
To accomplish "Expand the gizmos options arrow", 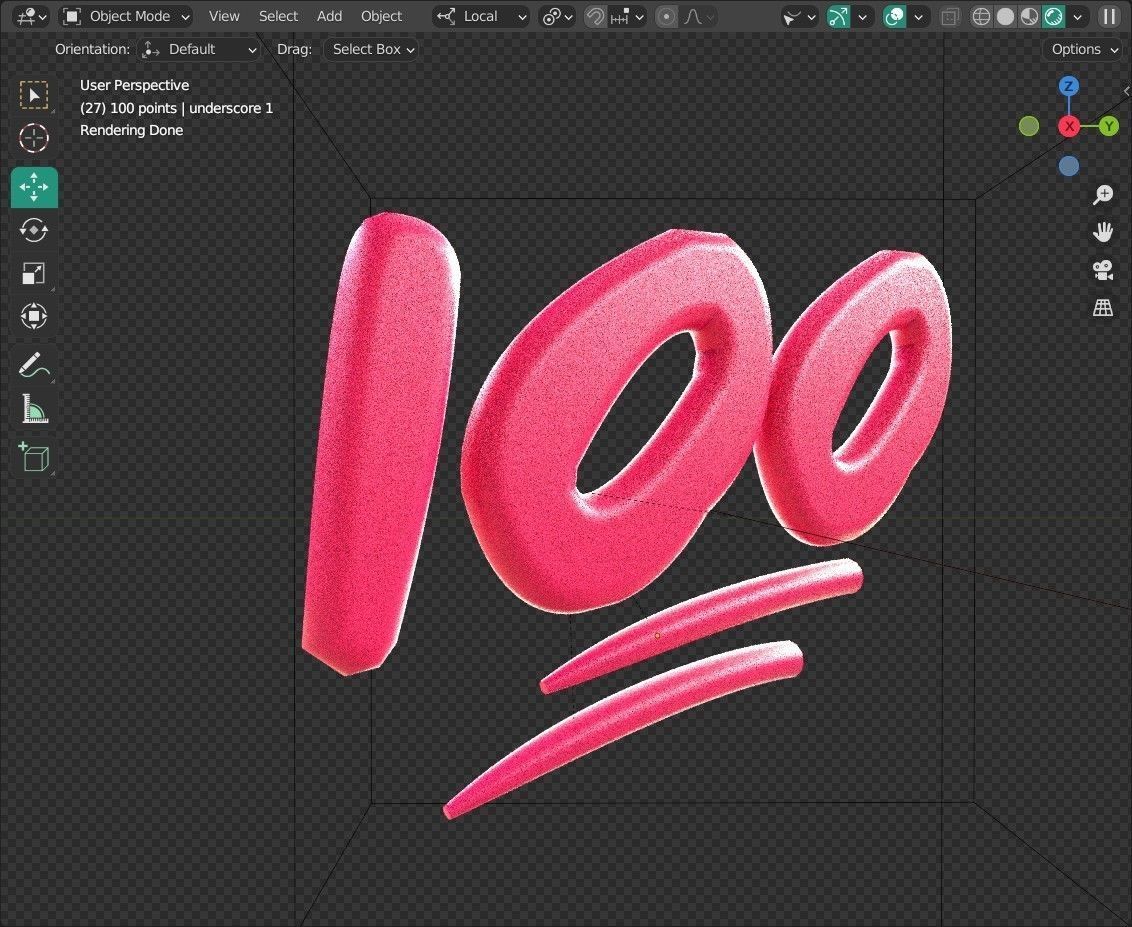I will tap(863, 17).
